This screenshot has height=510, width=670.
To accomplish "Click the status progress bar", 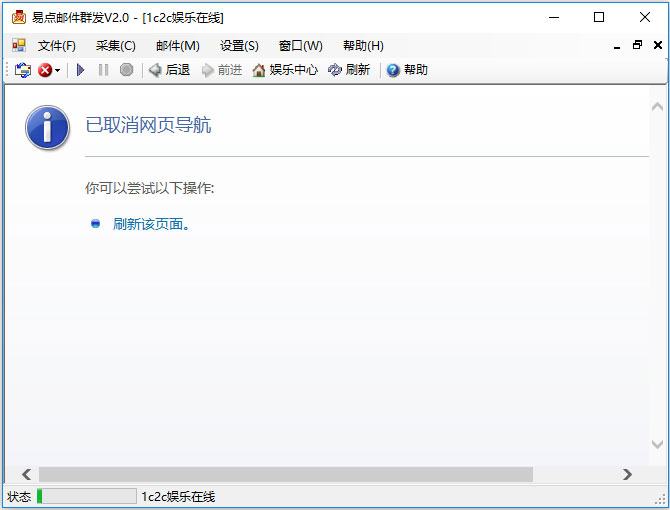I will [x=87, y=496].
